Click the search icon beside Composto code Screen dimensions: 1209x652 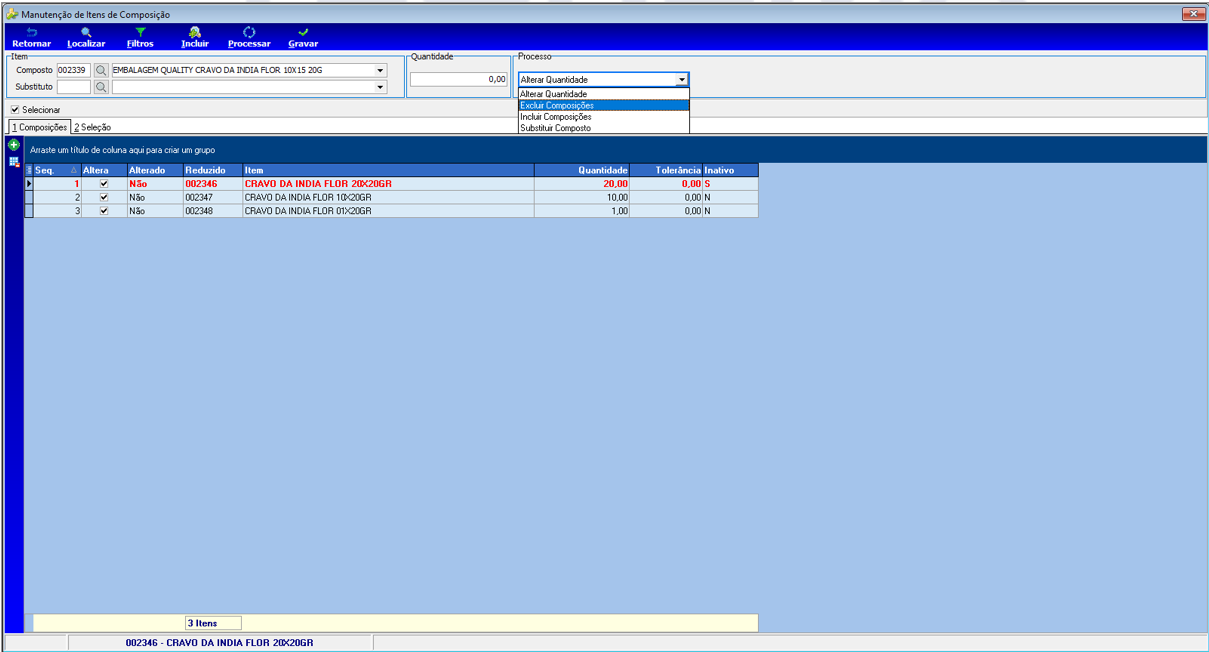coord(101,71)
